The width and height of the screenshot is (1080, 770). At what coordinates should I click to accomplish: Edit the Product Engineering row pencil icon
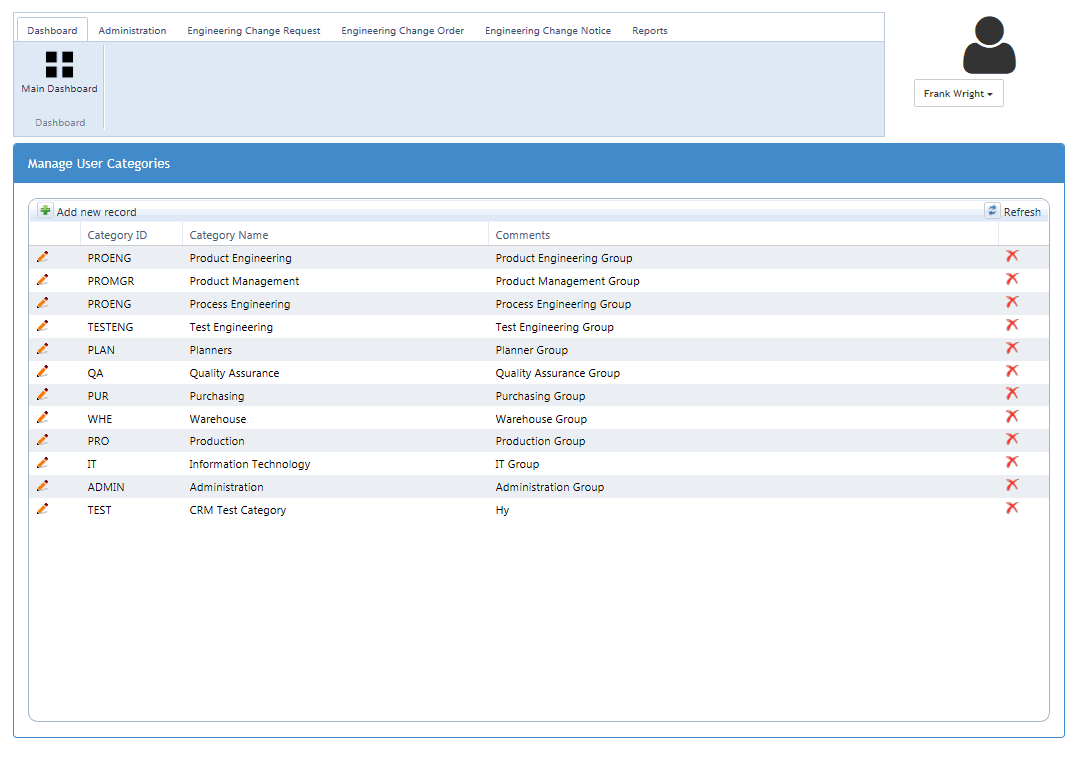pyautogui.click(x=43, y=257)
